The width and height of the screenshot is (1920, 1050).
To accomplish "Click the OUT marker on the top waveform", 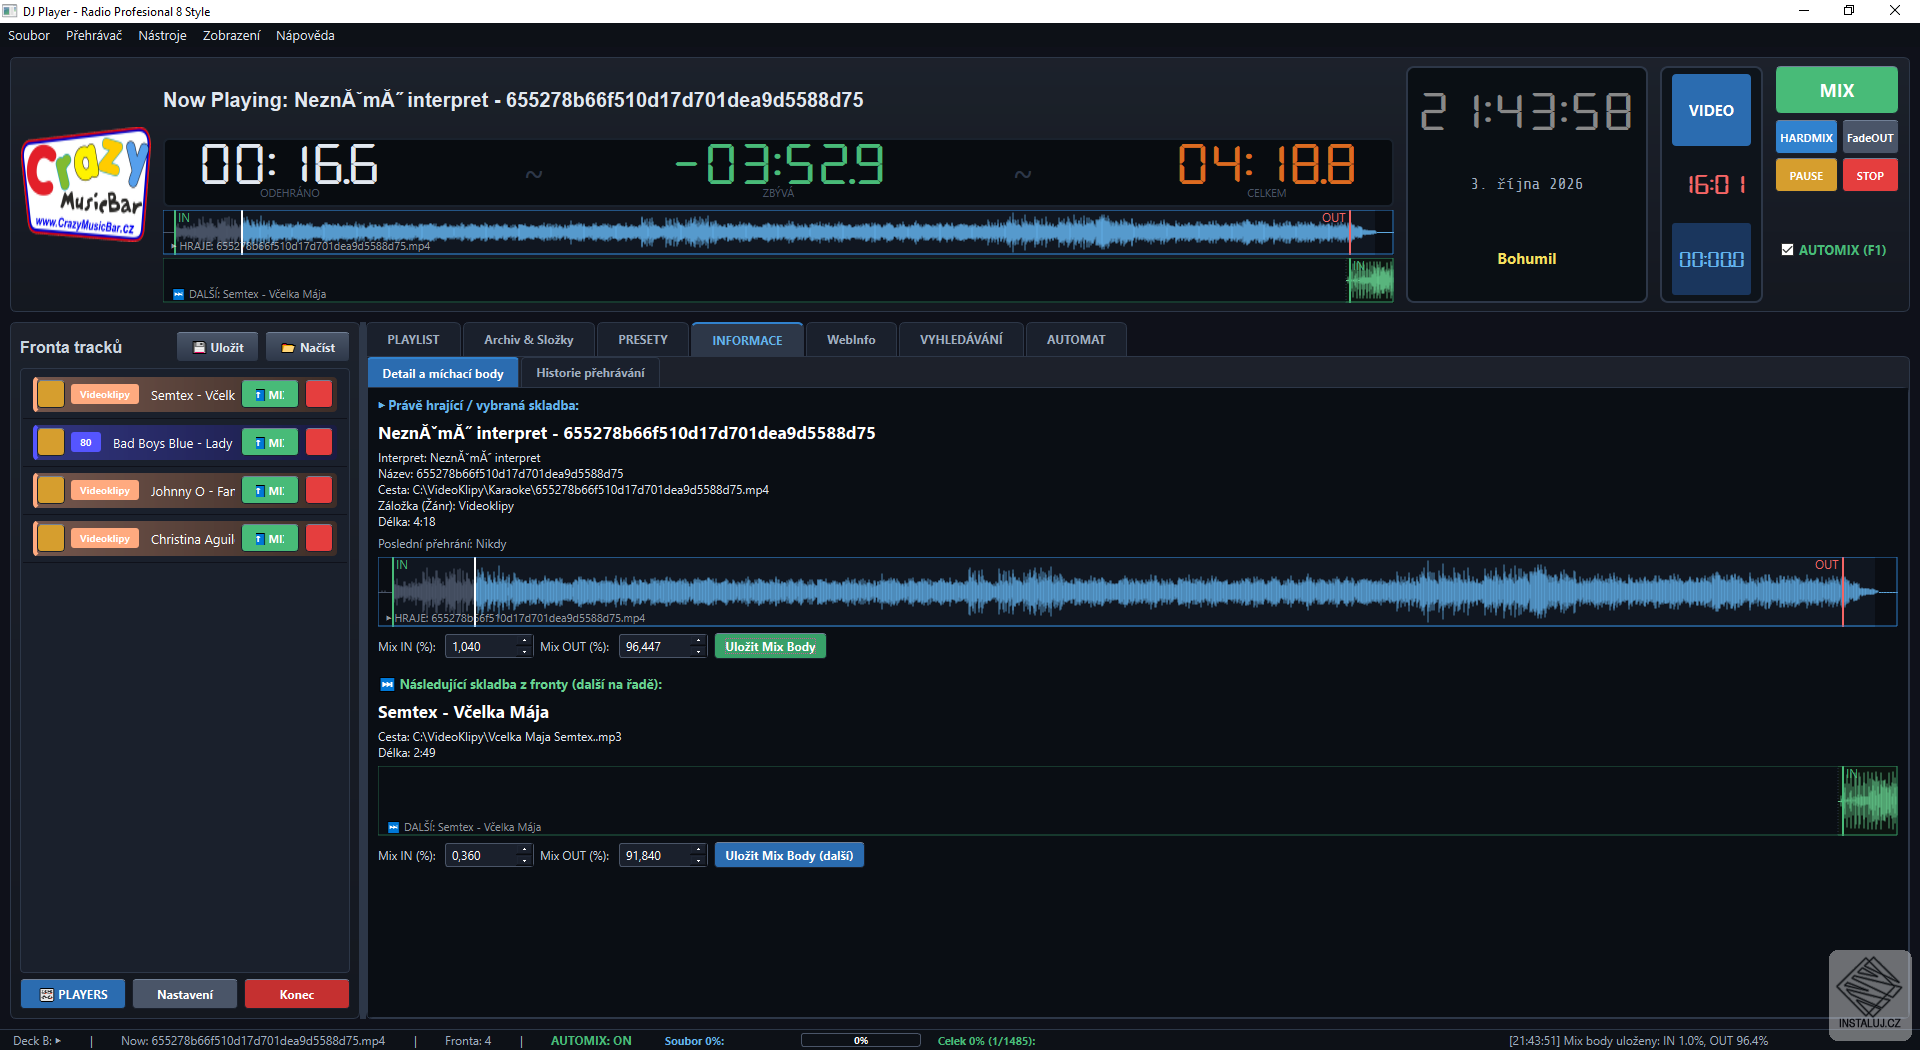I will click(1334, 218).
